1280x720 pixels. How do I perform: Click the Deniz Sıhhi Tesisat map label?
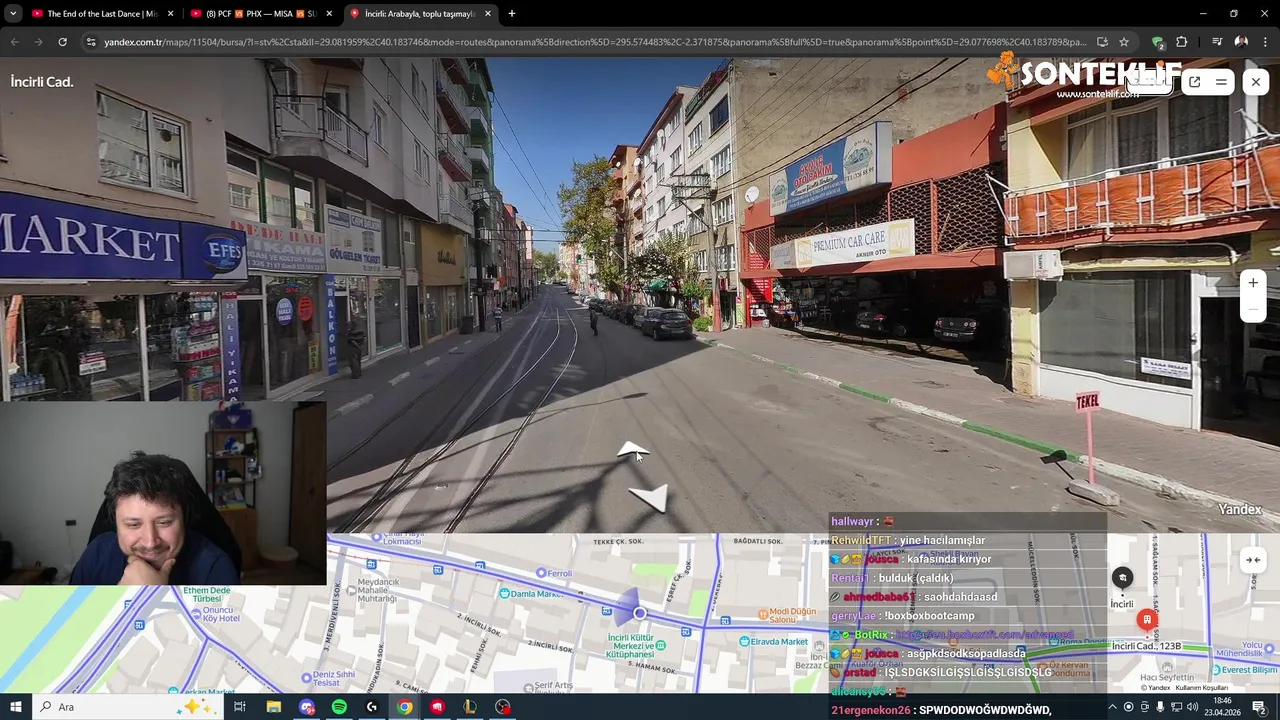tap(328, 678)
